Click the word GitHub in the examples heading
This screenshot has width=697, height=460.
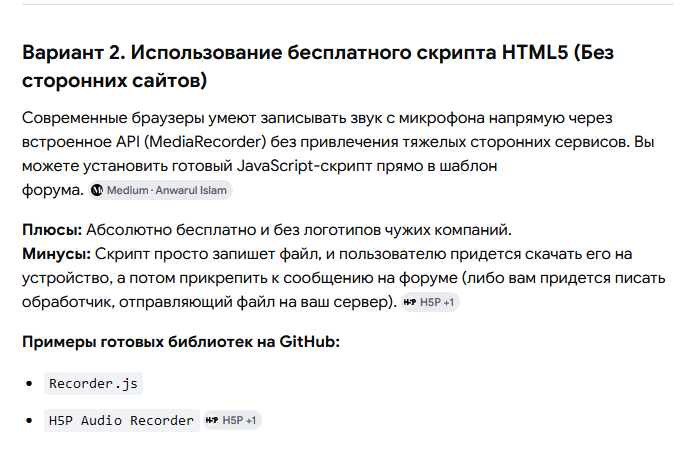307,342
